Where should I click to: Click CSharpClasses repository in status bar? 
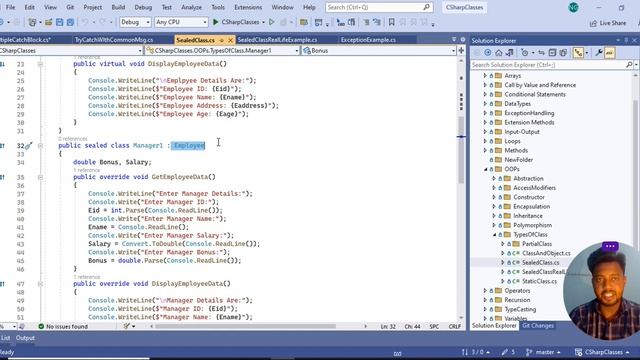click(602, 352)
